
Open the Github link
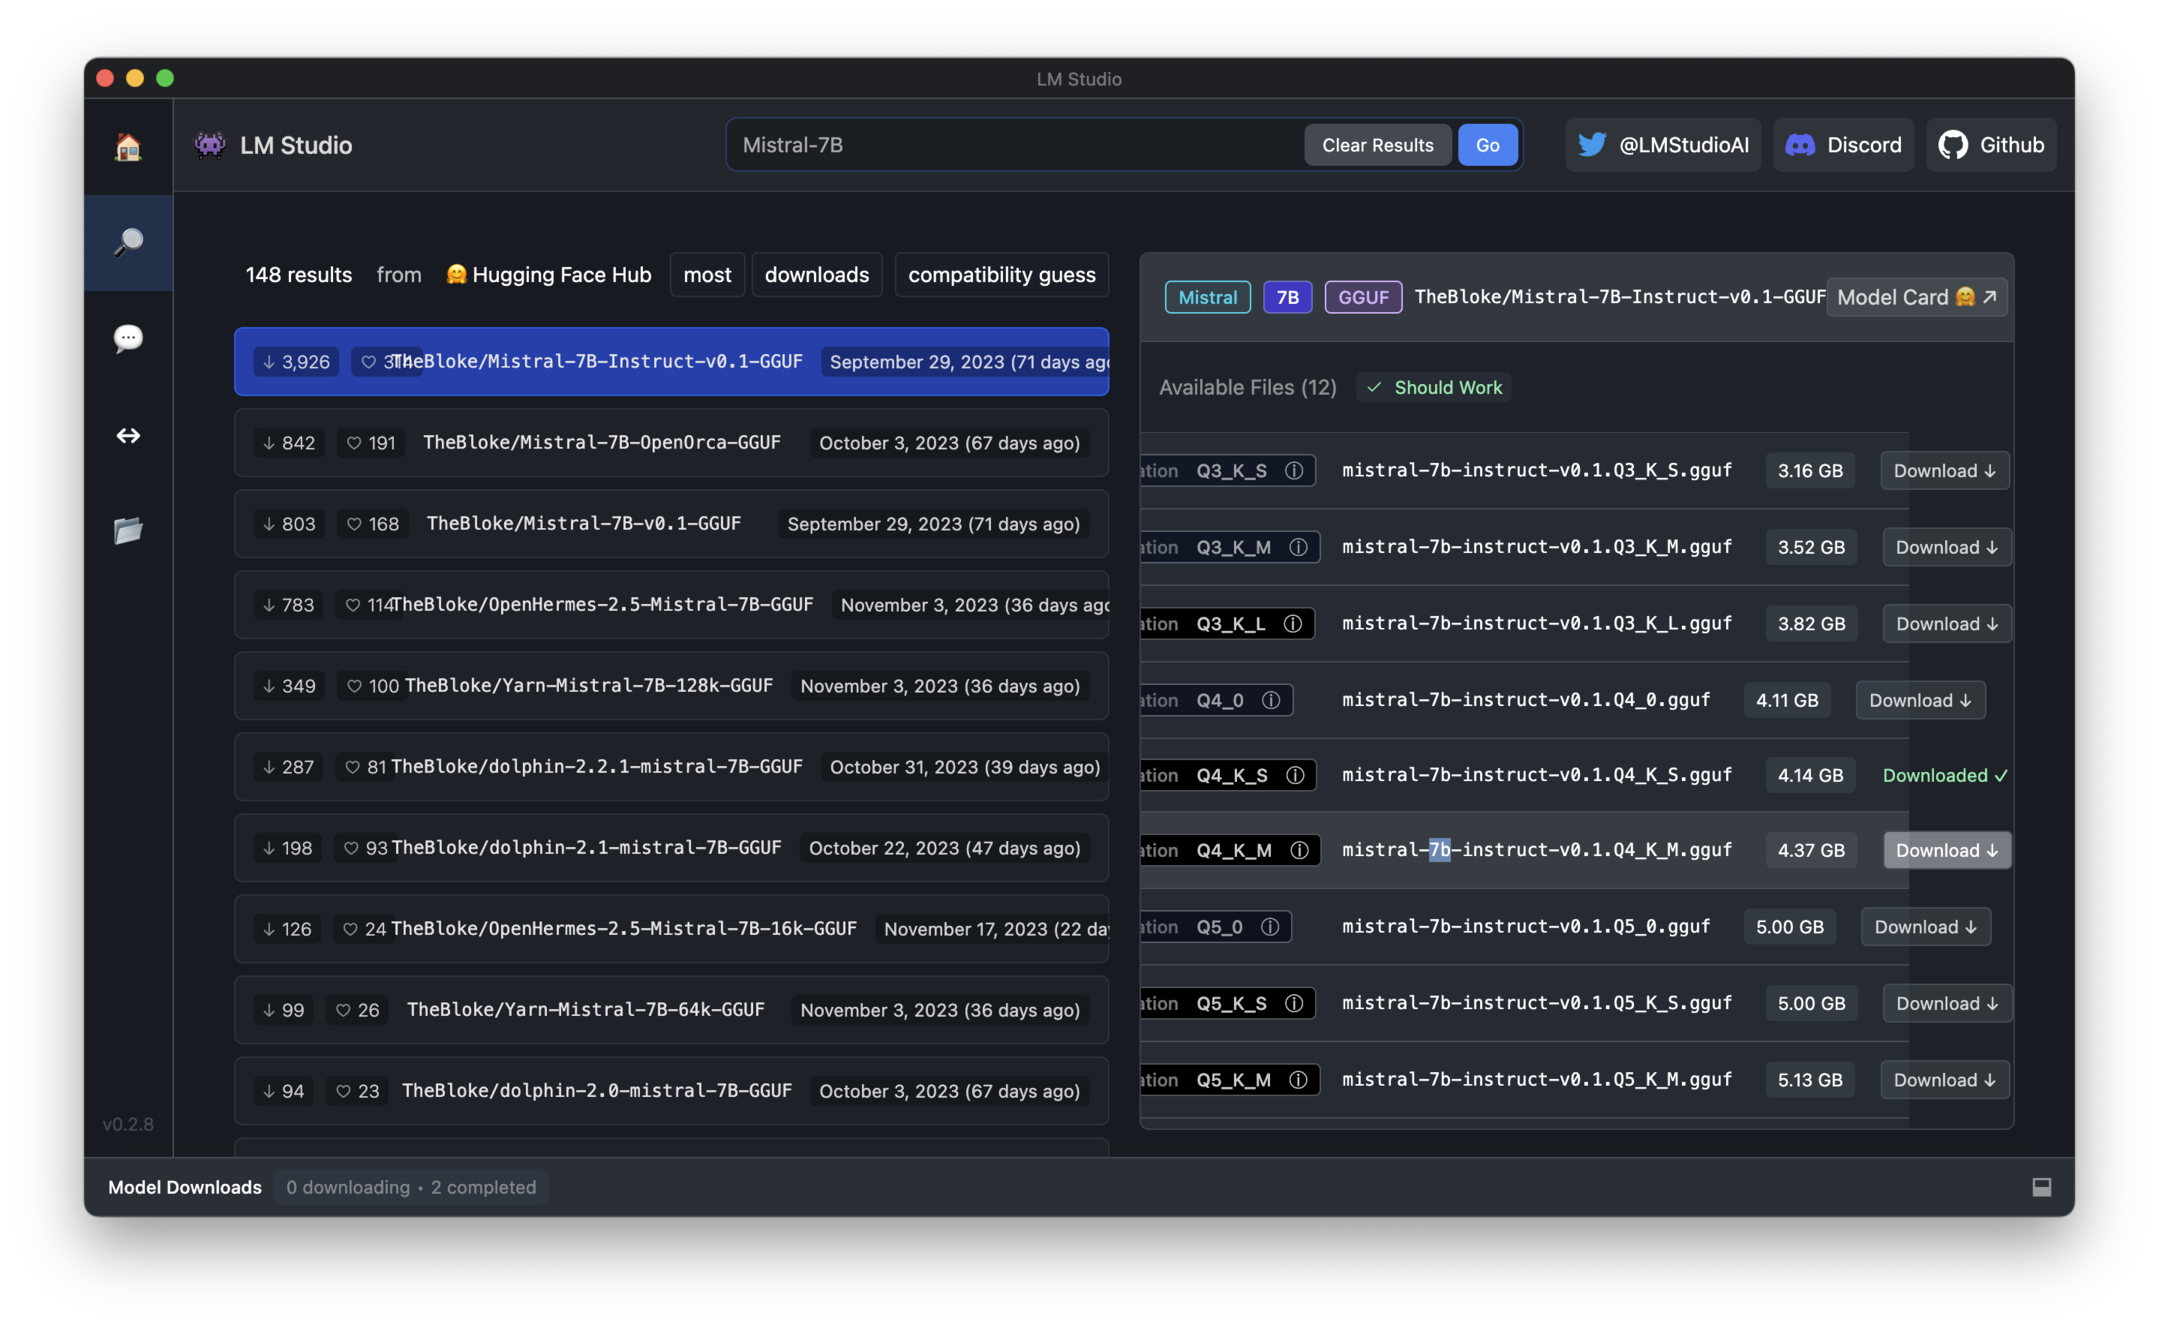pyautogui.click(x=1991, y=145)
